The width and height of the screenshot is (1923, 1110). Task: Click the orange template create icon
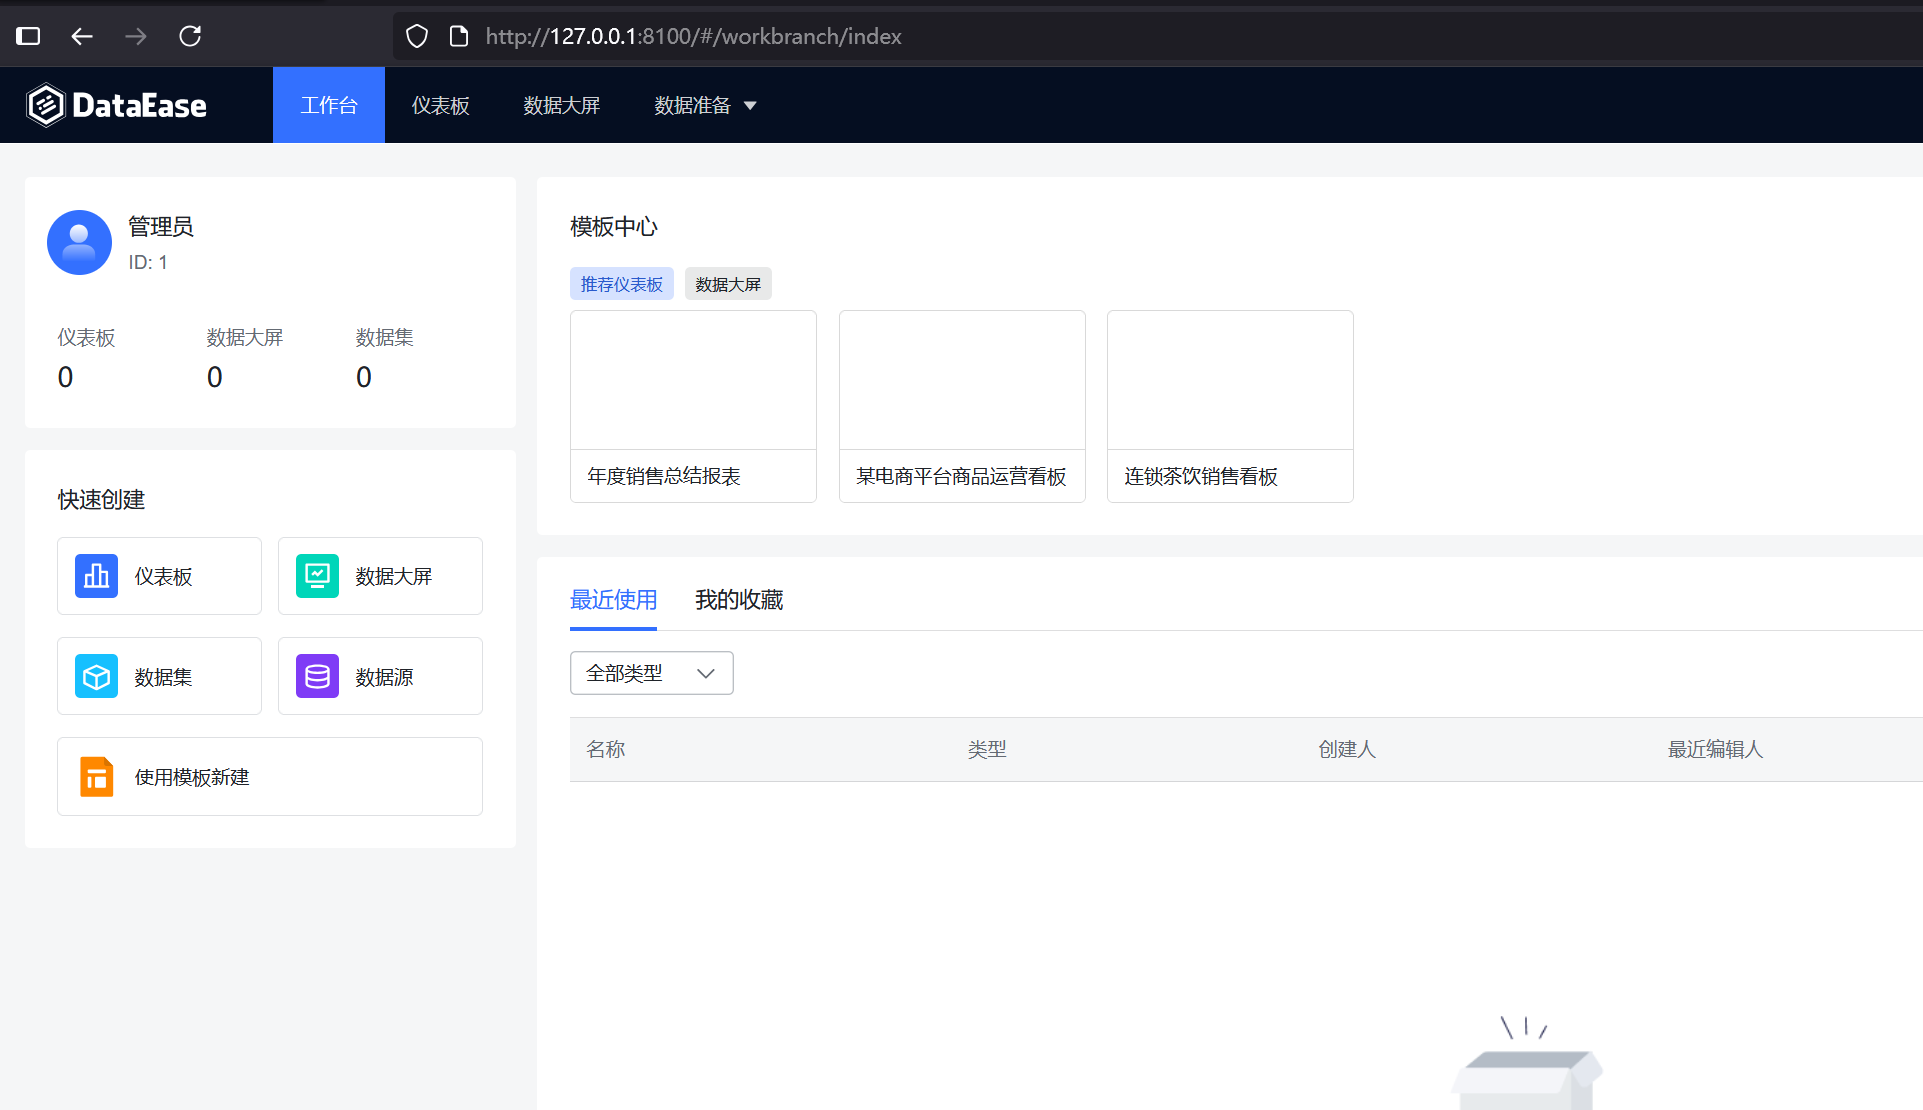pos(96,777)
